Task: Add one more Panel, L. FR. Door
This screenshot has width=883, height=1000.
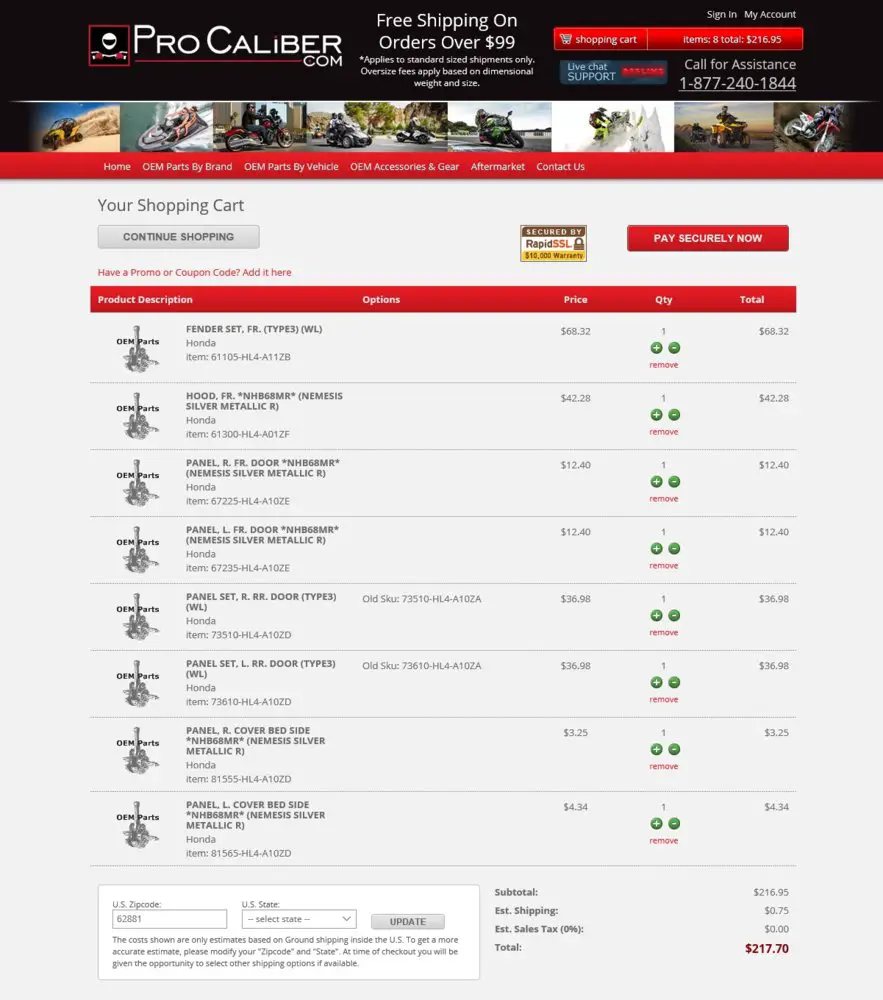Action: coord(656,548)
